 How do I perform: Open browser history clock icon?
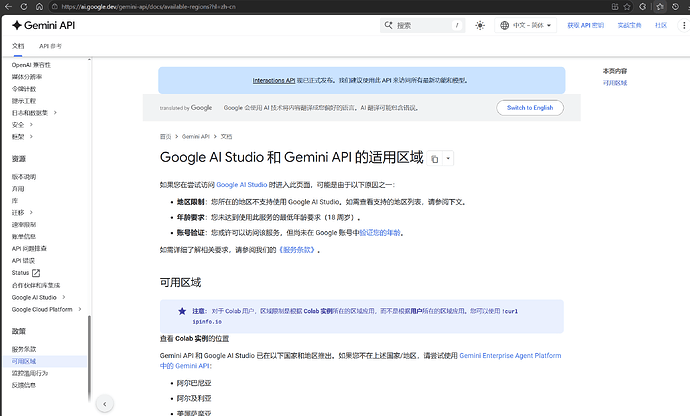pyautogui.click(x=675, y=7)
